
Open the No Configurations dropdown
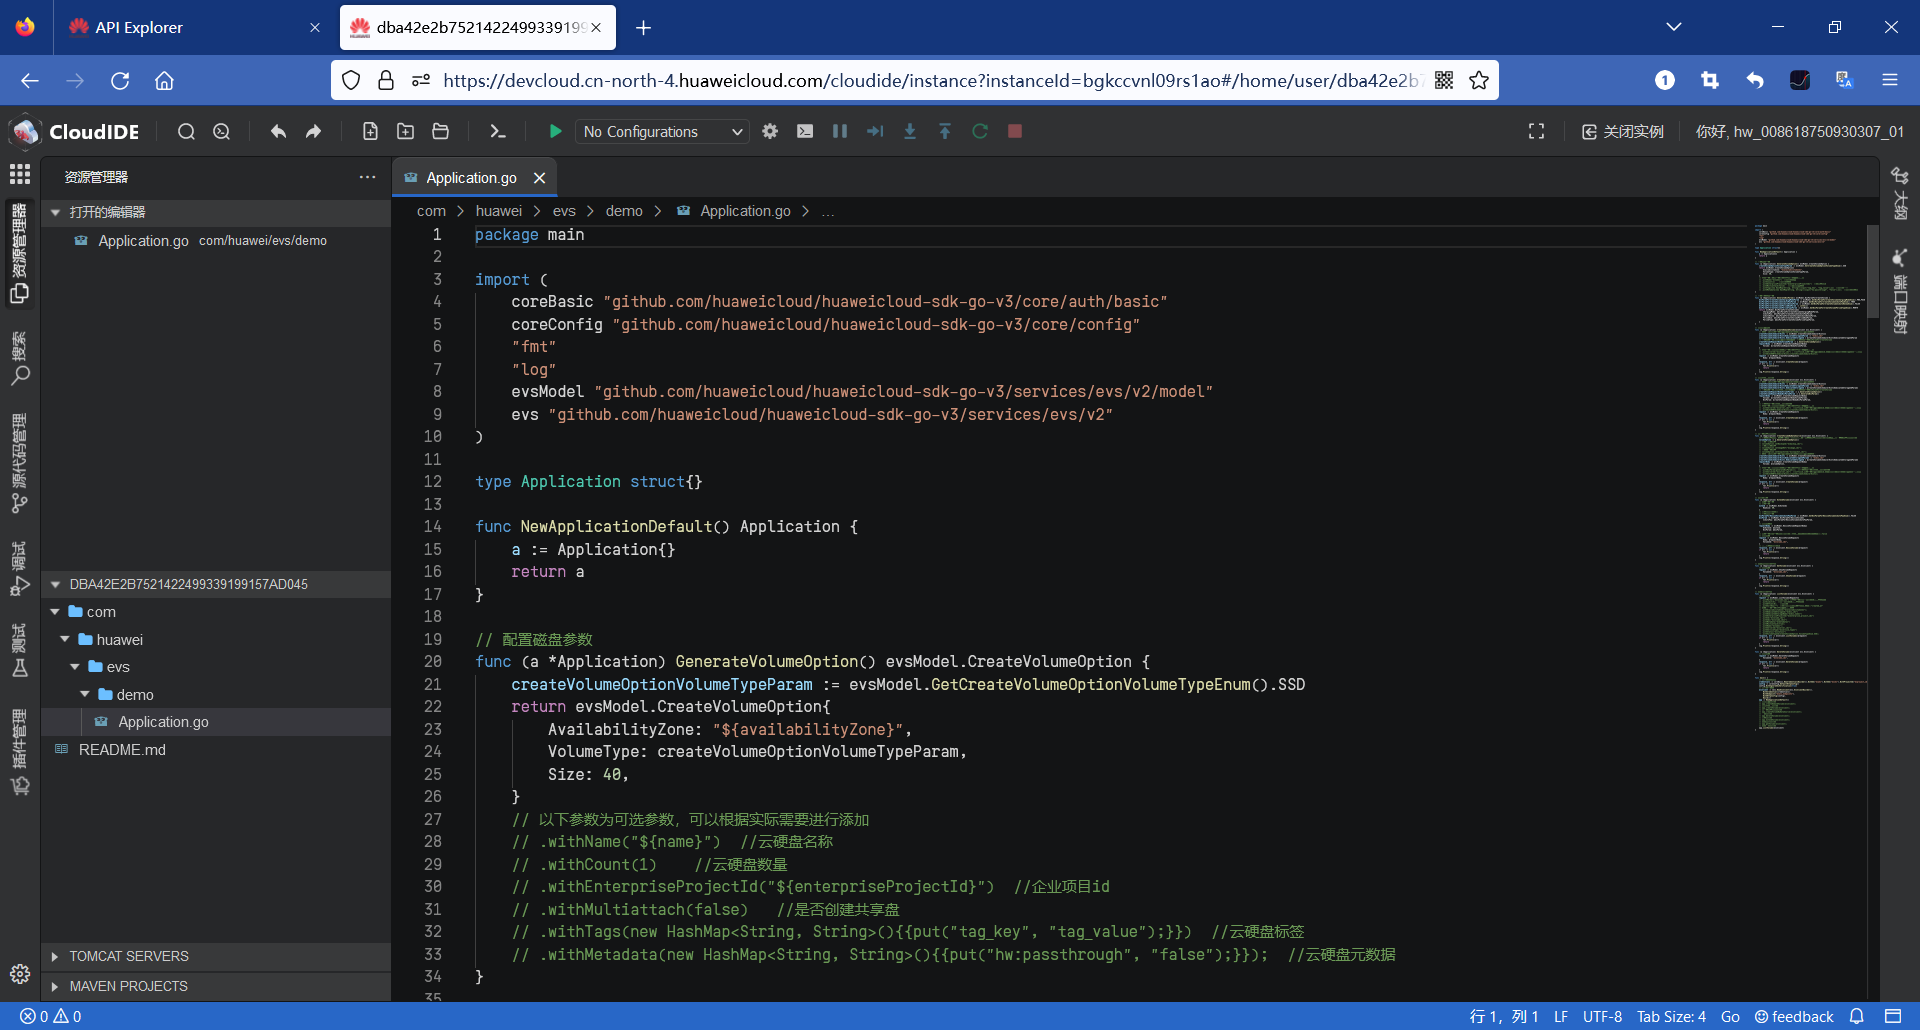(x=662, y=132)
